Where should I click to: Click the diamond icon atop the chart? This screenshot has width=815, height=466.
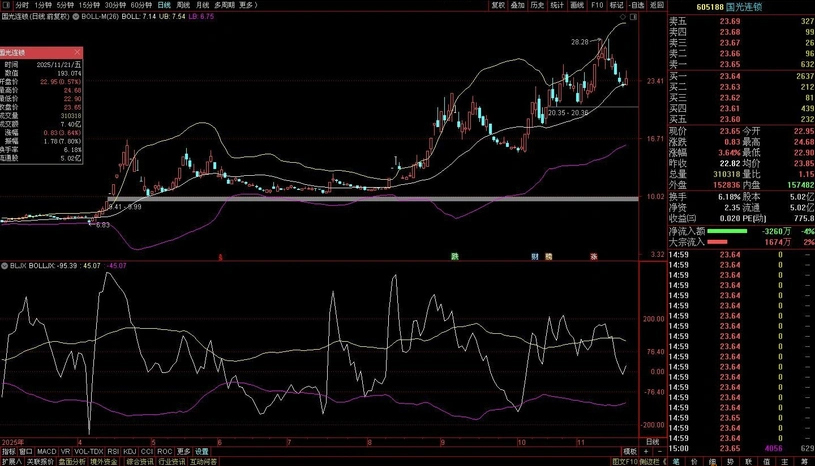pyautogui.click(x=623, y=17)
